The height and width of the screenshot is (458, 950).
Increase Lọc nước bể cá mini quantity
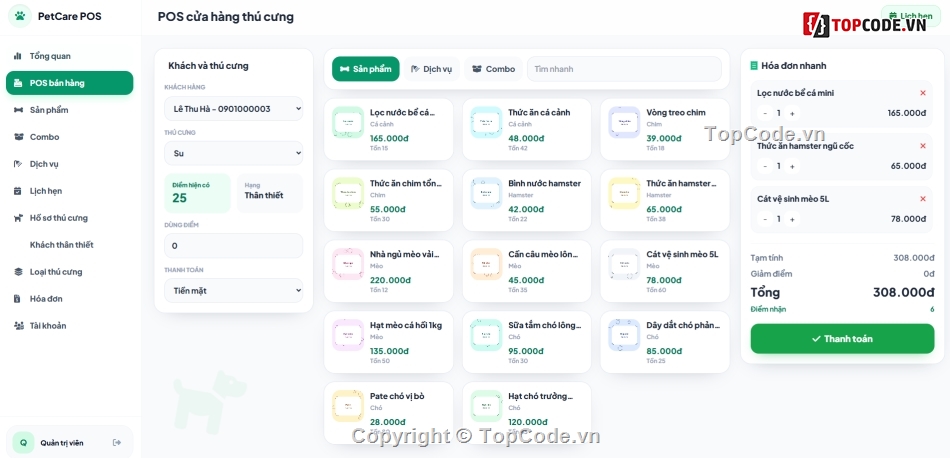coord(792,113)
